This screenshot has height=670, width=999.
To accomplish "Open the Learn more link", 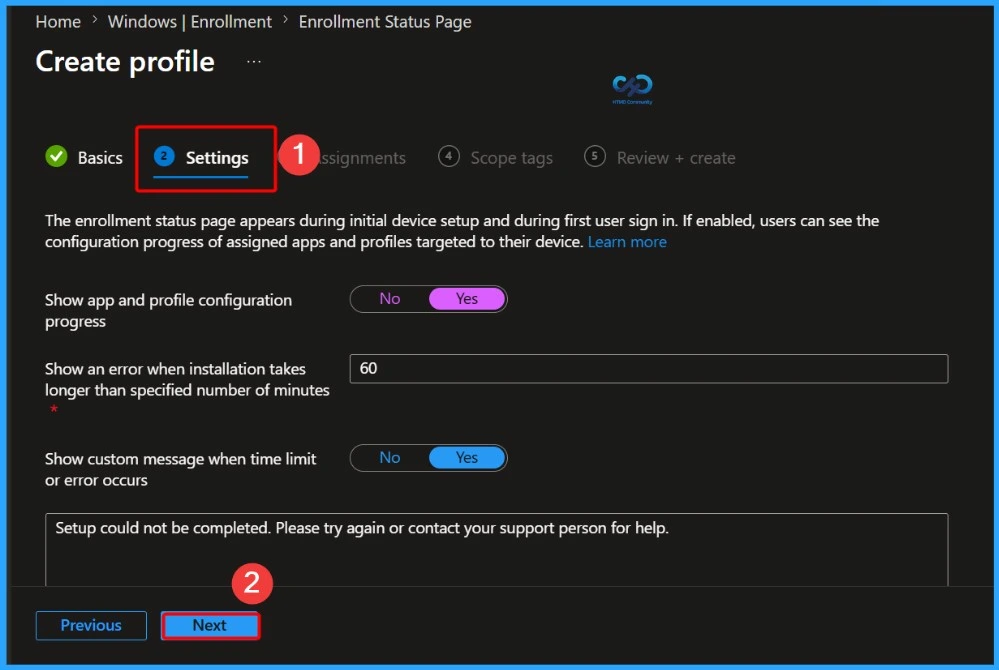I will click(627, 242).
